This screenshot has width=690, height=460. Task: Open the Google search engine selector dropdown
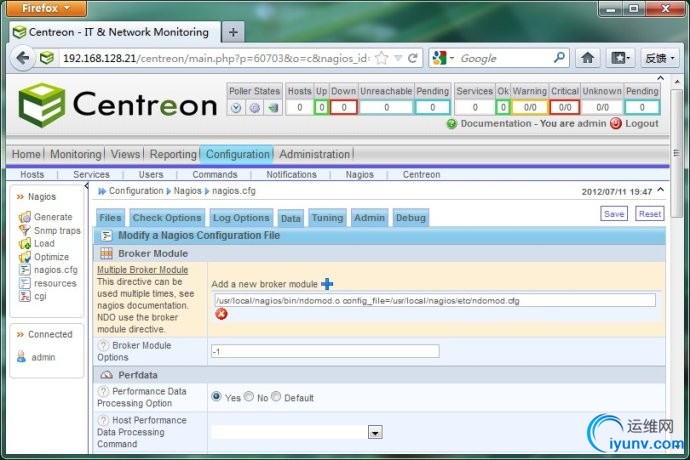(443, 58)
